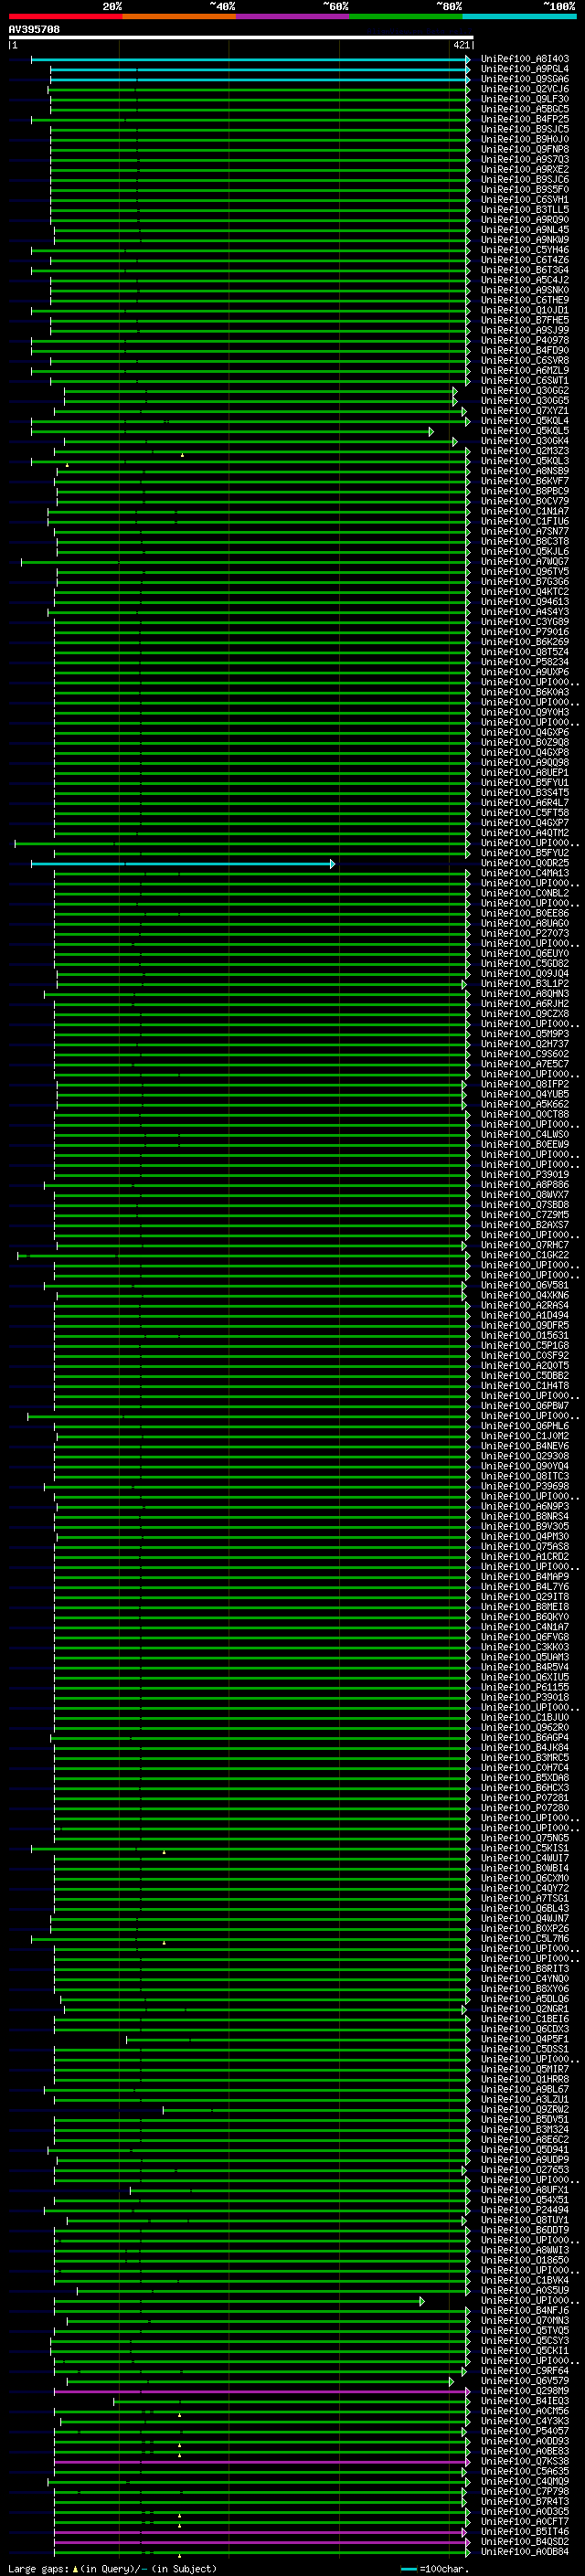Select the UniRef100_P40978 label
The image size is (585, 2576).
(x=525, y=340)
